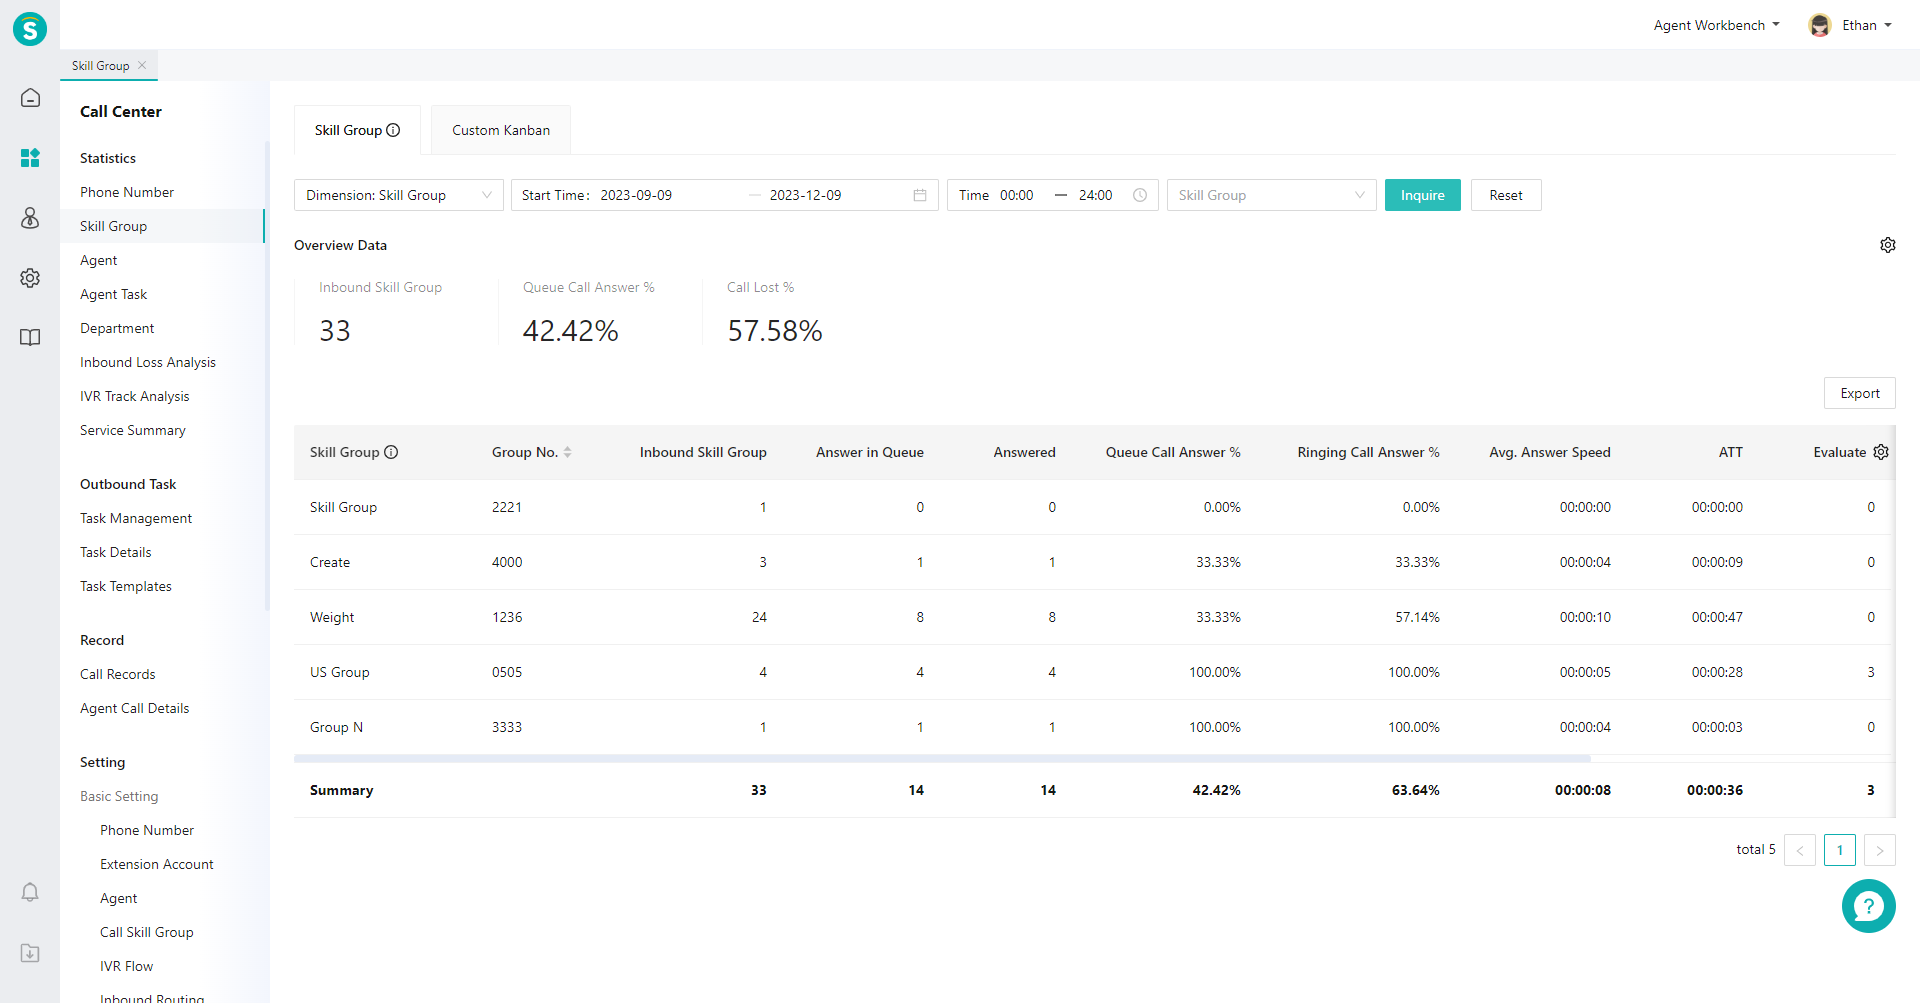The image size is (1920, 1003).
Task: Open Department statistics
Action: (x=117, y=328)
